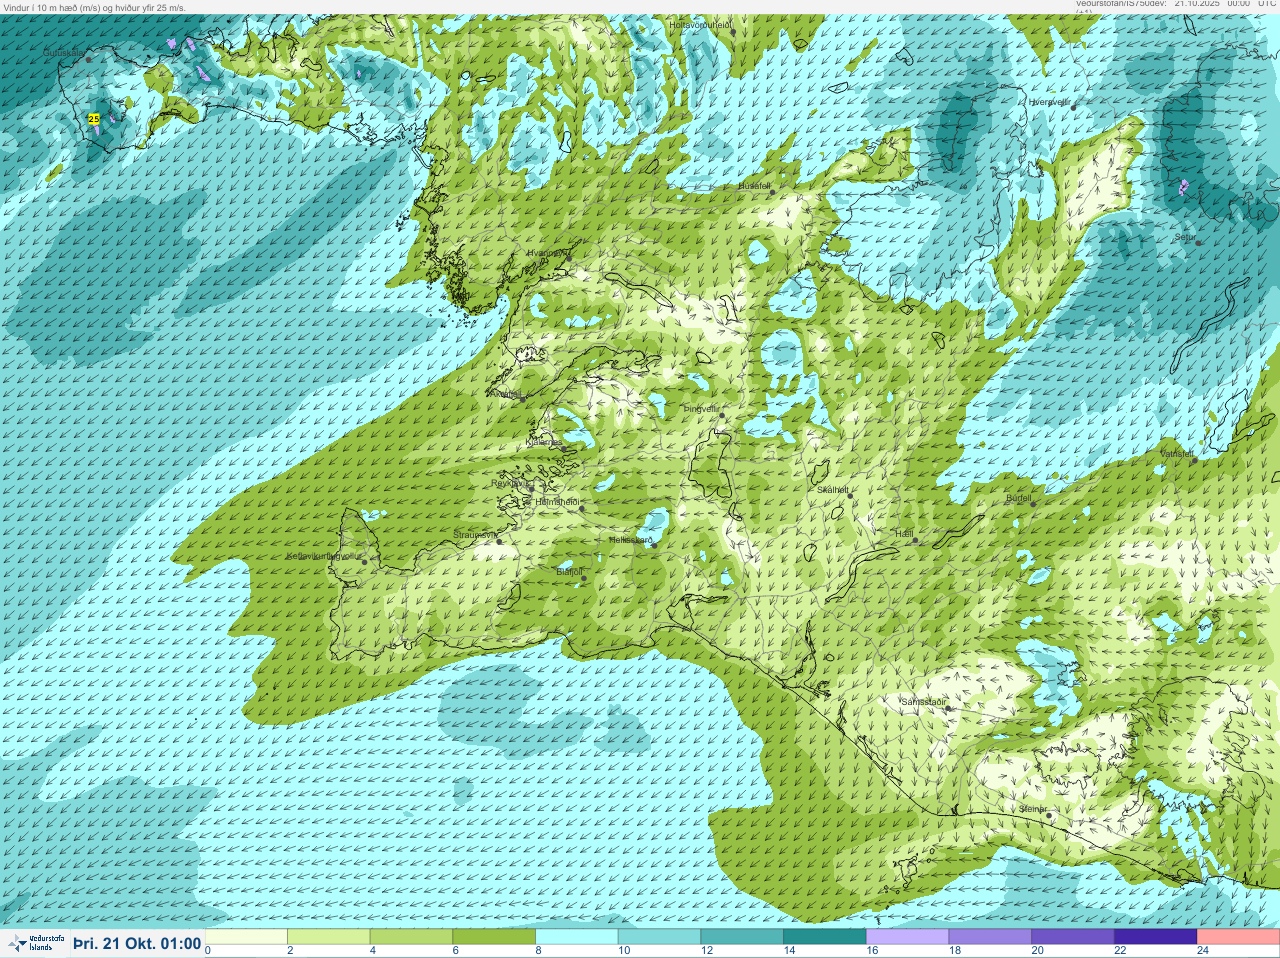Click the 'Þri. 21 Okt. 01:00' forecast time label

[137, 943]
